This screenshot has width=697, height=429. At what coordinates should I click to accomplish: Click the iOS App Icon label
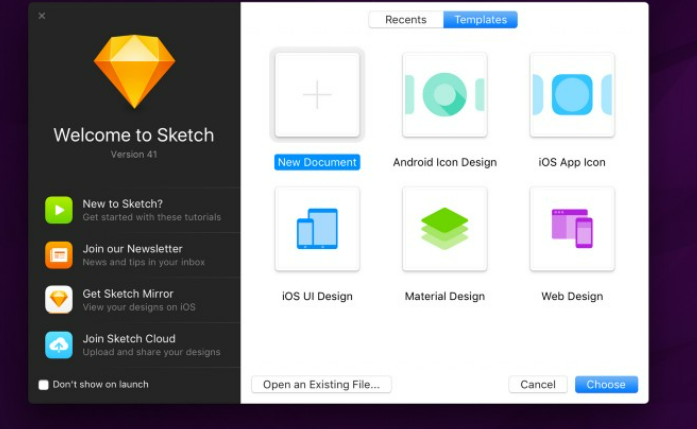572,162
